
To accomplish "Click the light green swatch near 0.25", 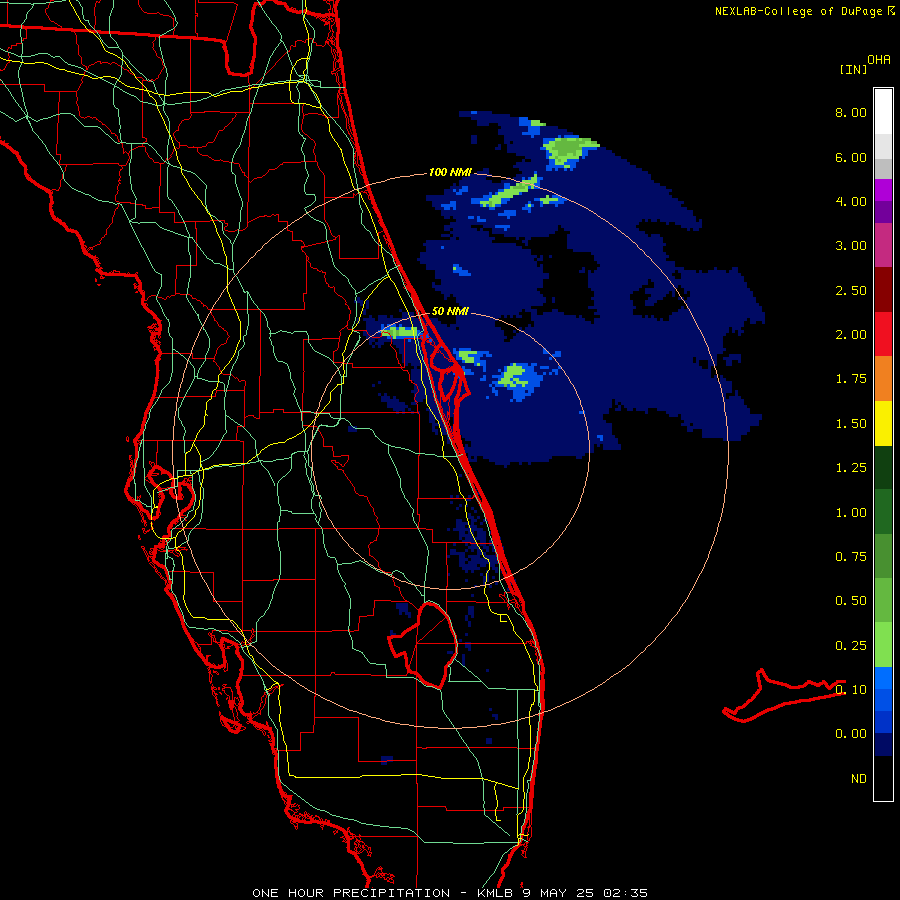I will (883, 645).
